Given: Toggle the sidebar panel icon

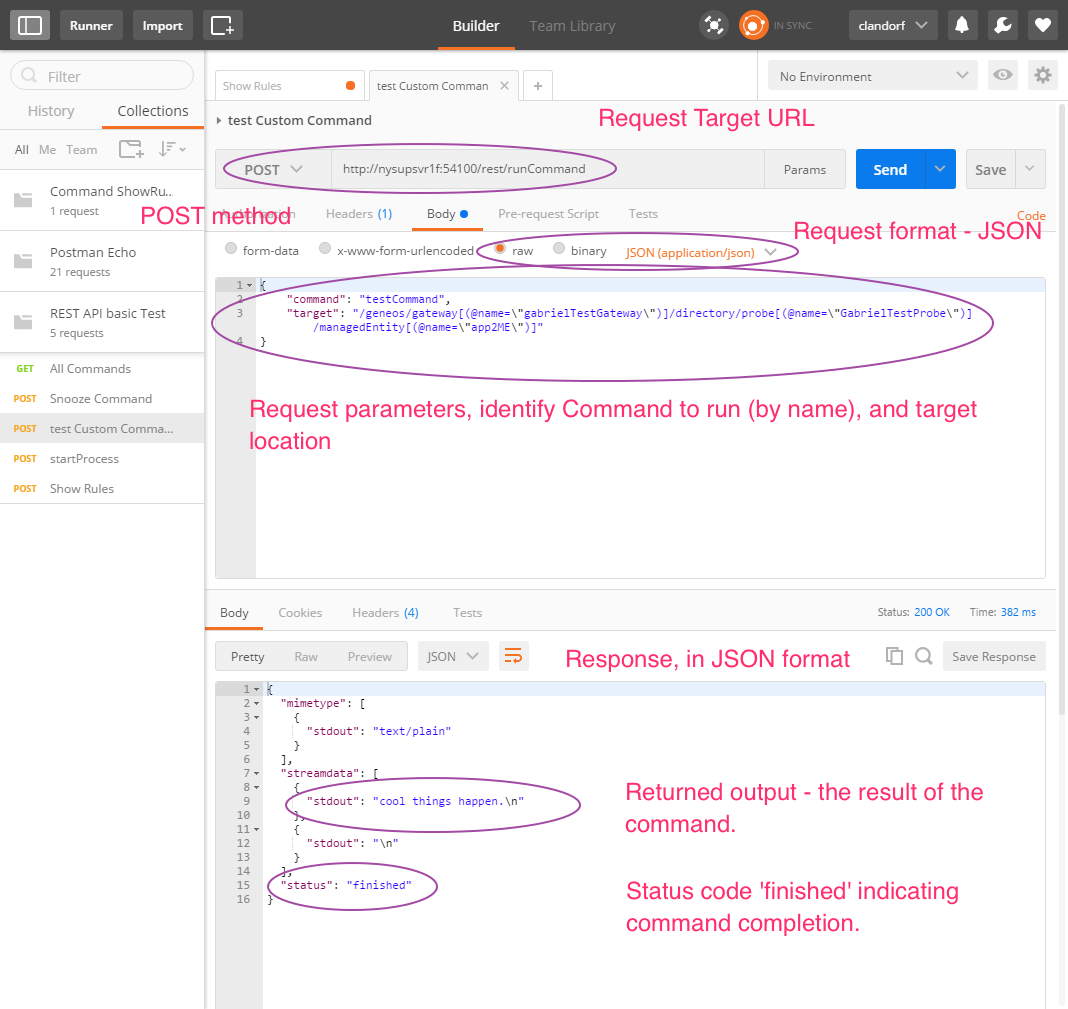Looking at the screenshot, I should (x=30, y=25).
